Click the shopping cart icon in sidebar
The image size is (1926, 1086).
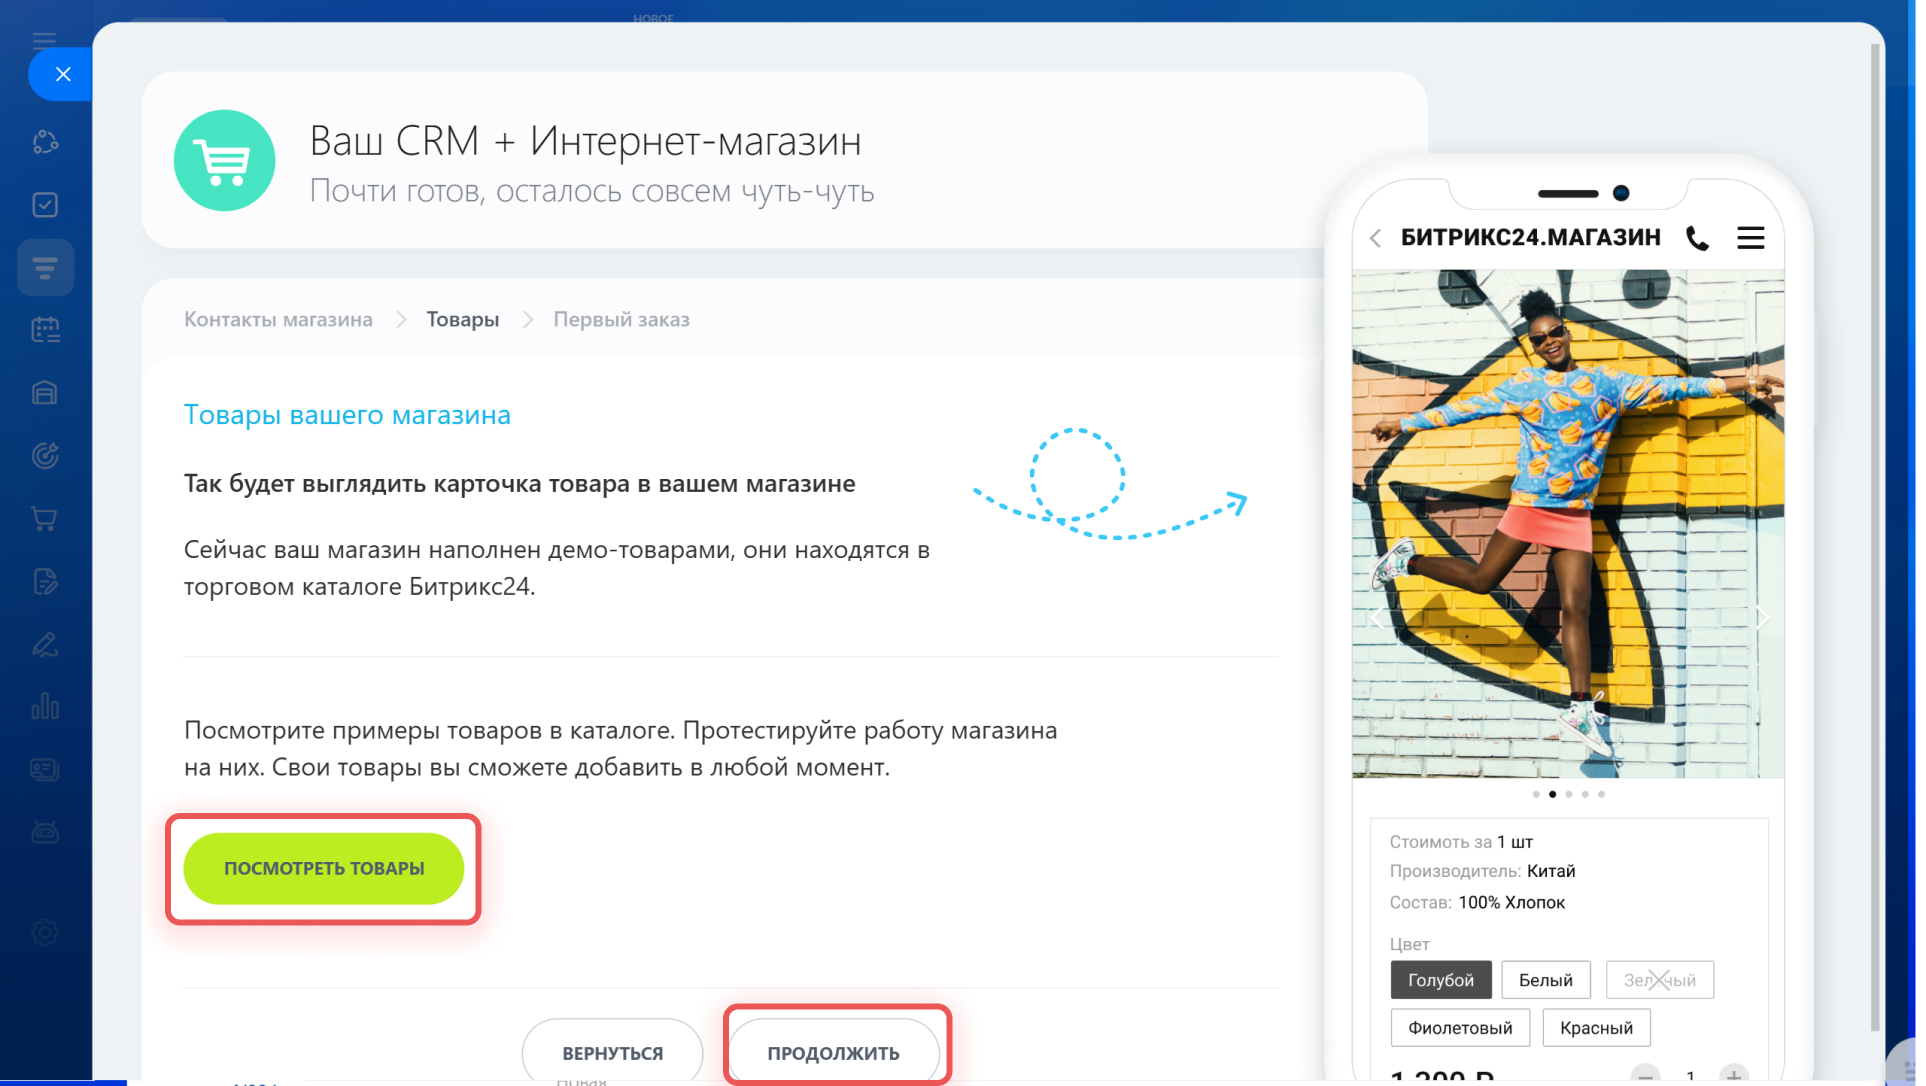(45, 519)
